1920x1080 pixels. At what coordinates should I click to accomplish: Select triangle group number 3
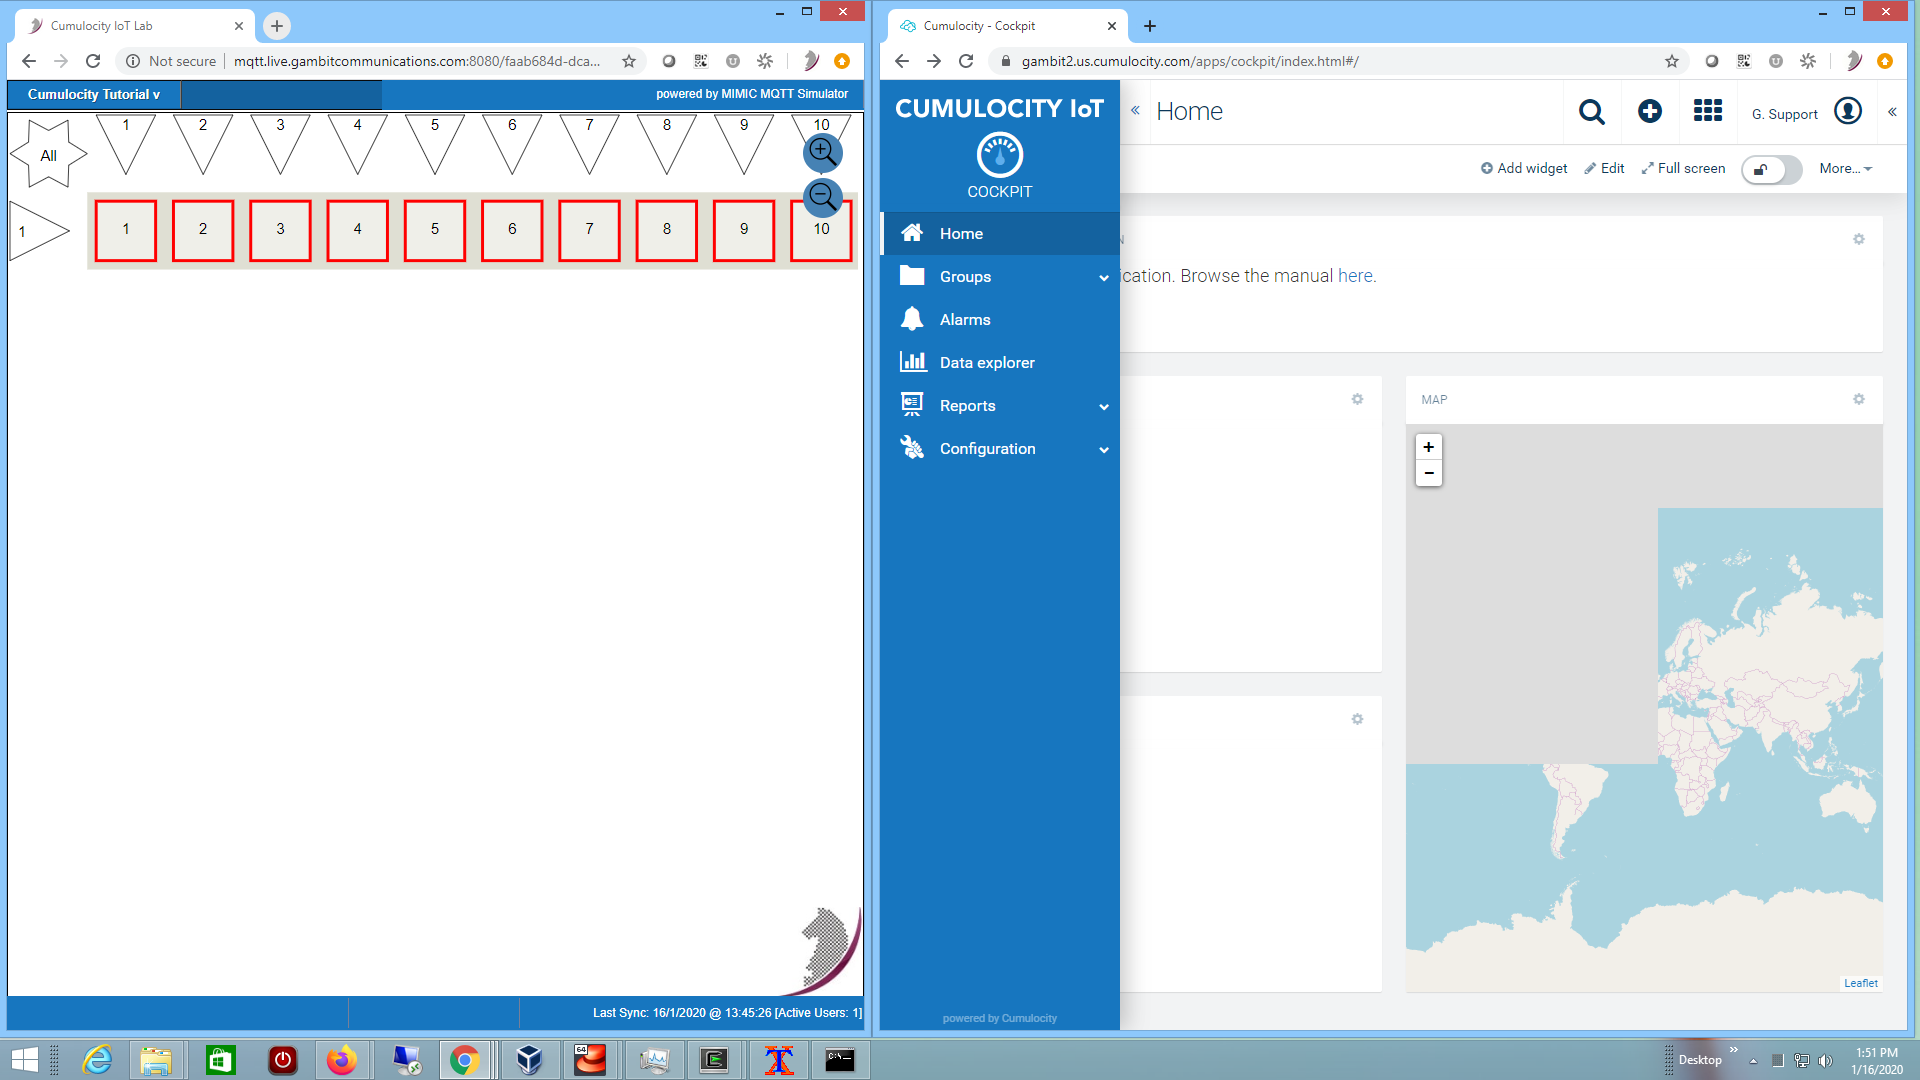(x=280, y=144)
